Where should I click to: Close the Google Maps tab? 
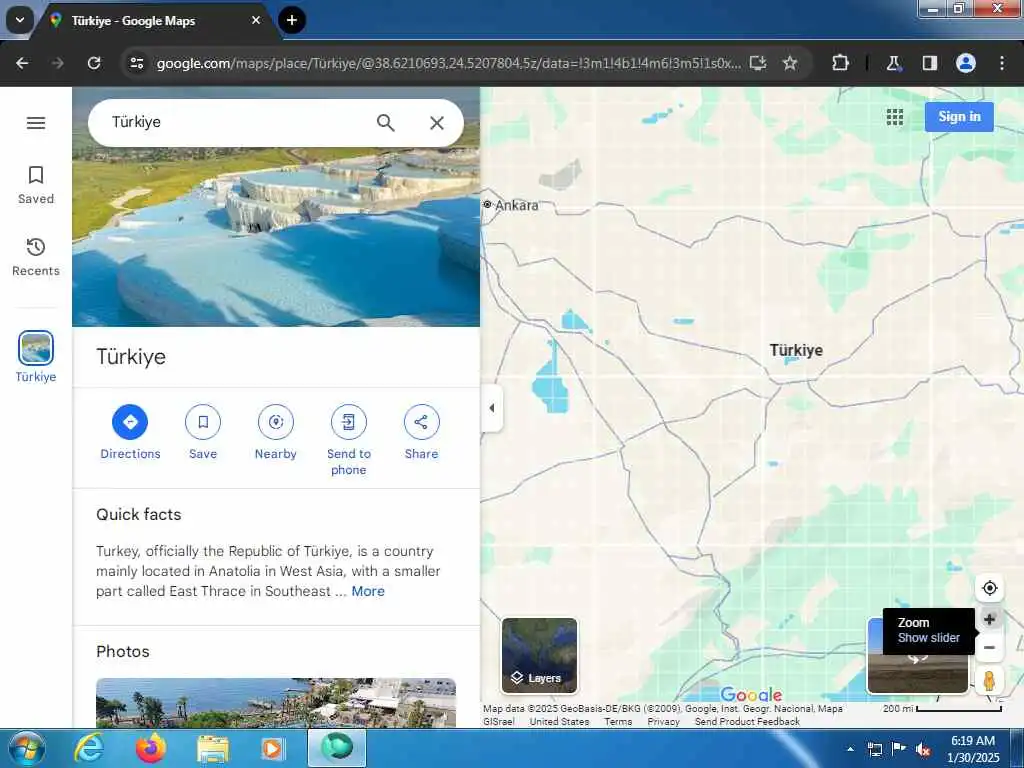click(x=256, y=20)
